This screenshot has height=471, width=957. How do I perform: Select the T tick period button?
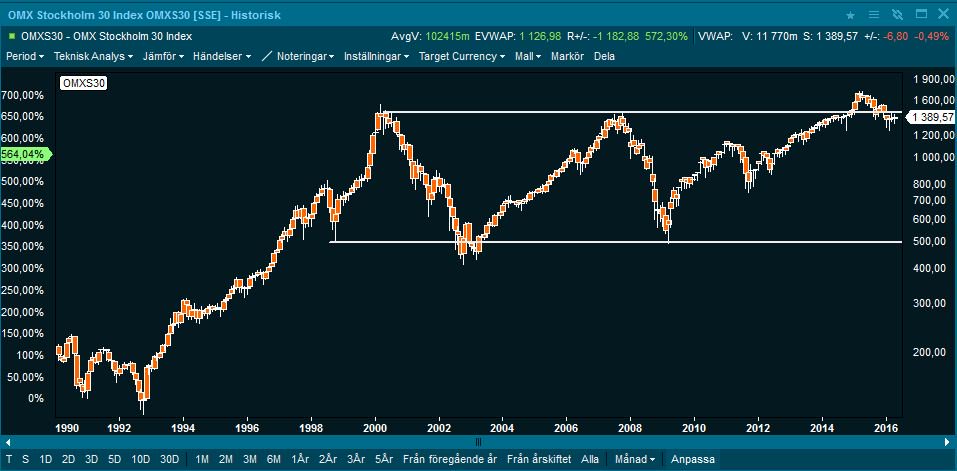tap(9, 459)
